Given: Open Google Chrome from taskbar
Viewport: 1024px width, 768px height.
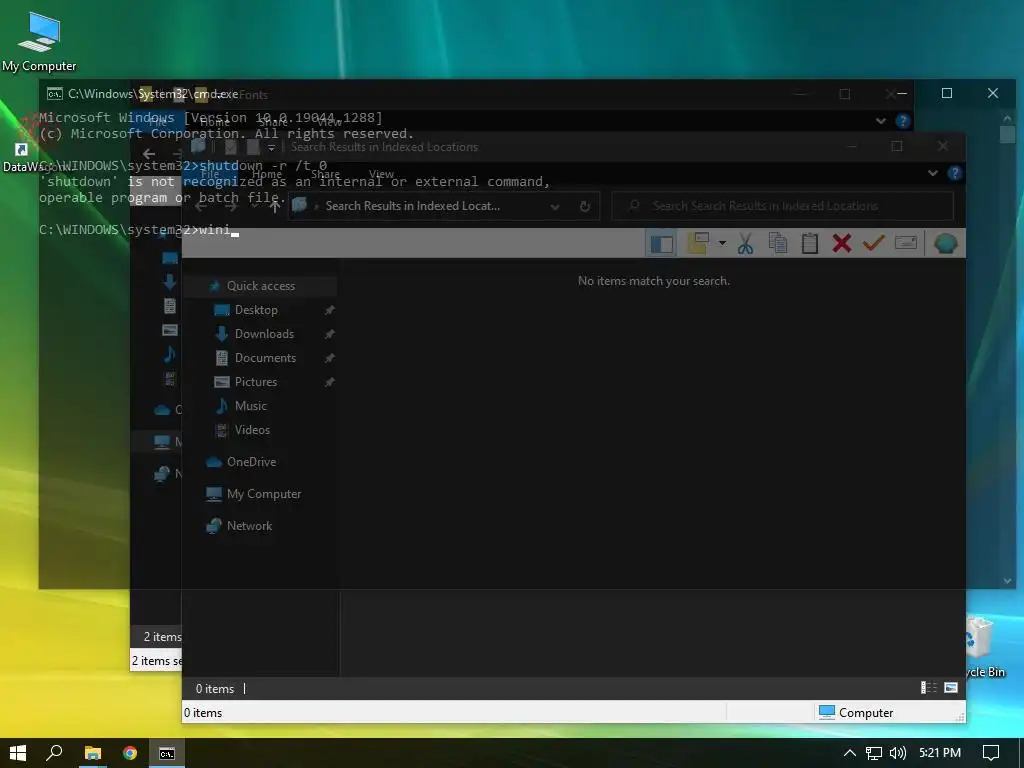Looking at the screenshot, I should coord(130,753).
